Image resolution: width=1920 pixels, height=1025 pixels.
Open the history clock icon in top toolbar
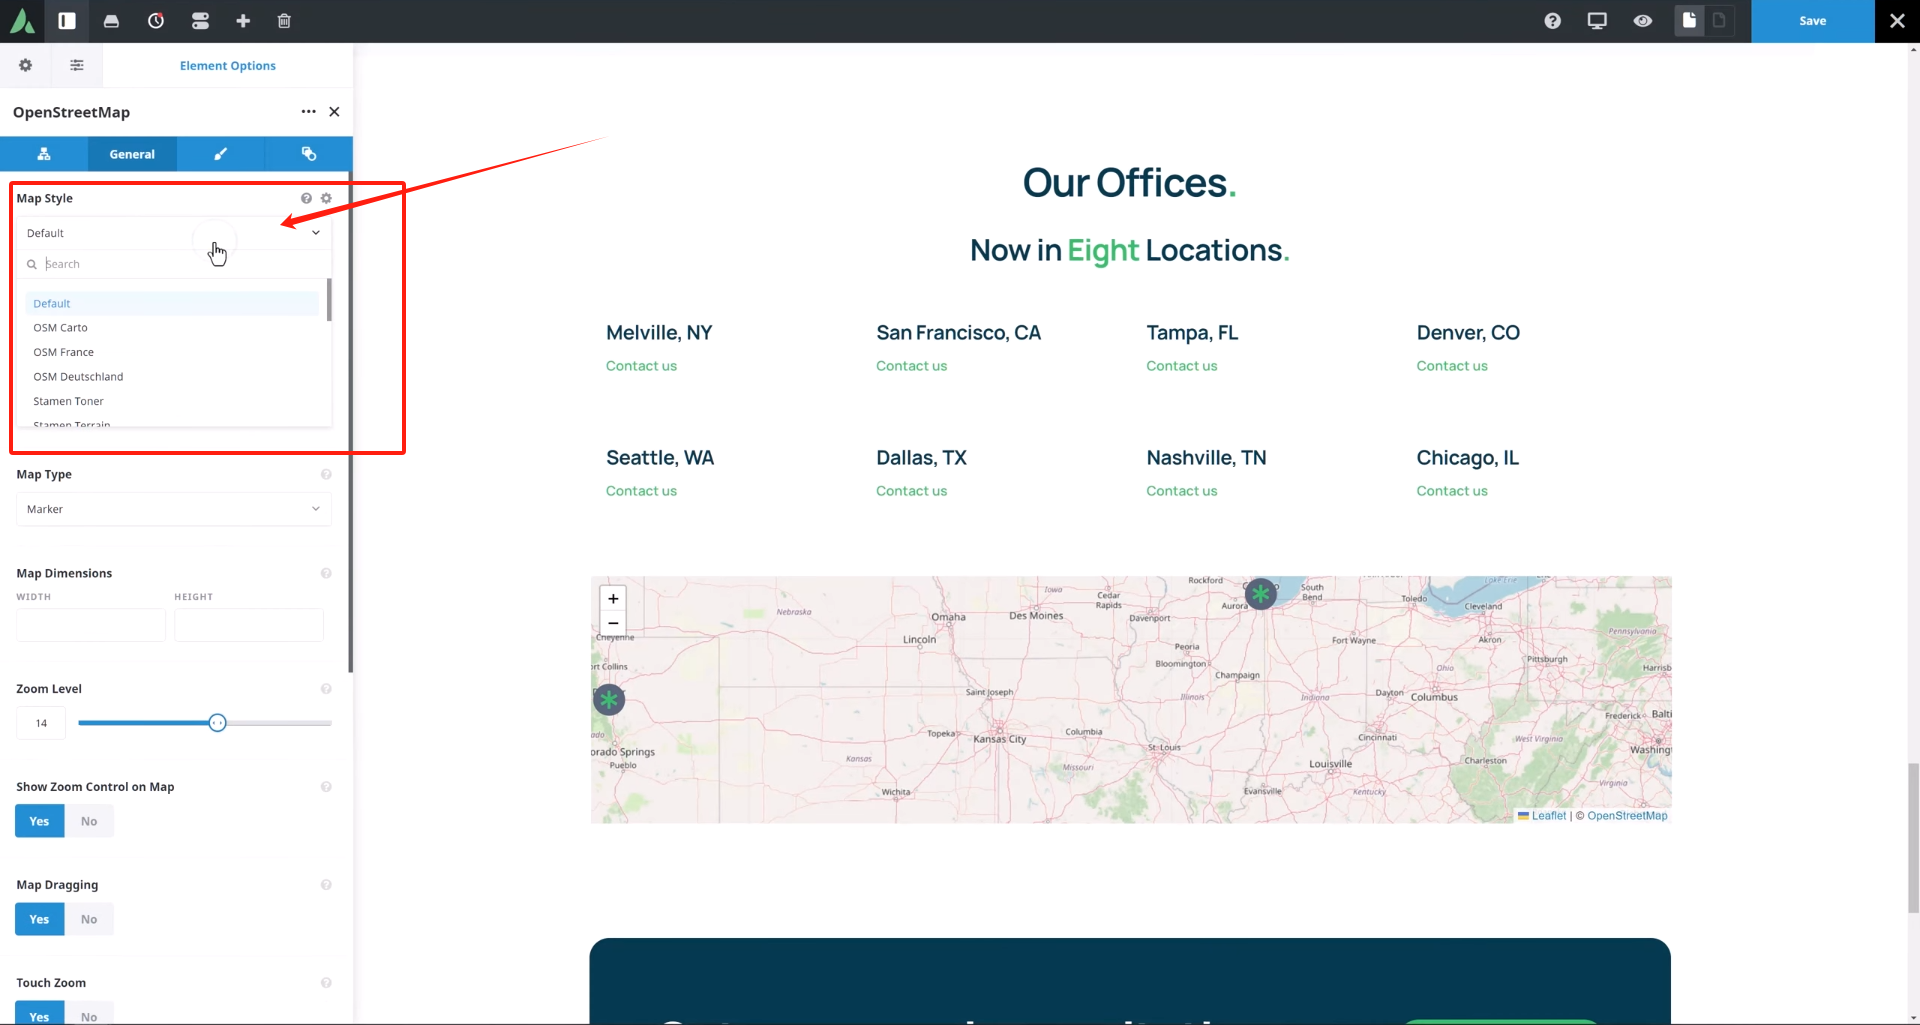point(156,21)
